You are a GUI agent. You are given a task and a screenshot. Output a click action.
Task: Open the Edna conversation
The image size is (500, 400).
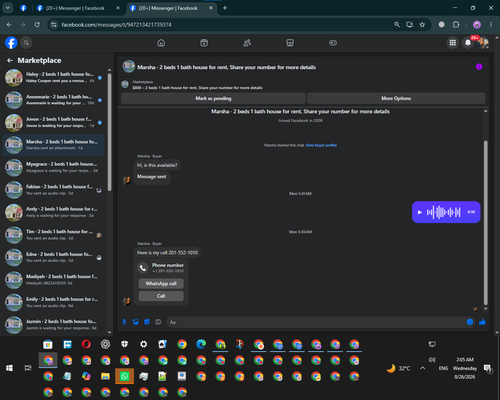tap(53, 257)
